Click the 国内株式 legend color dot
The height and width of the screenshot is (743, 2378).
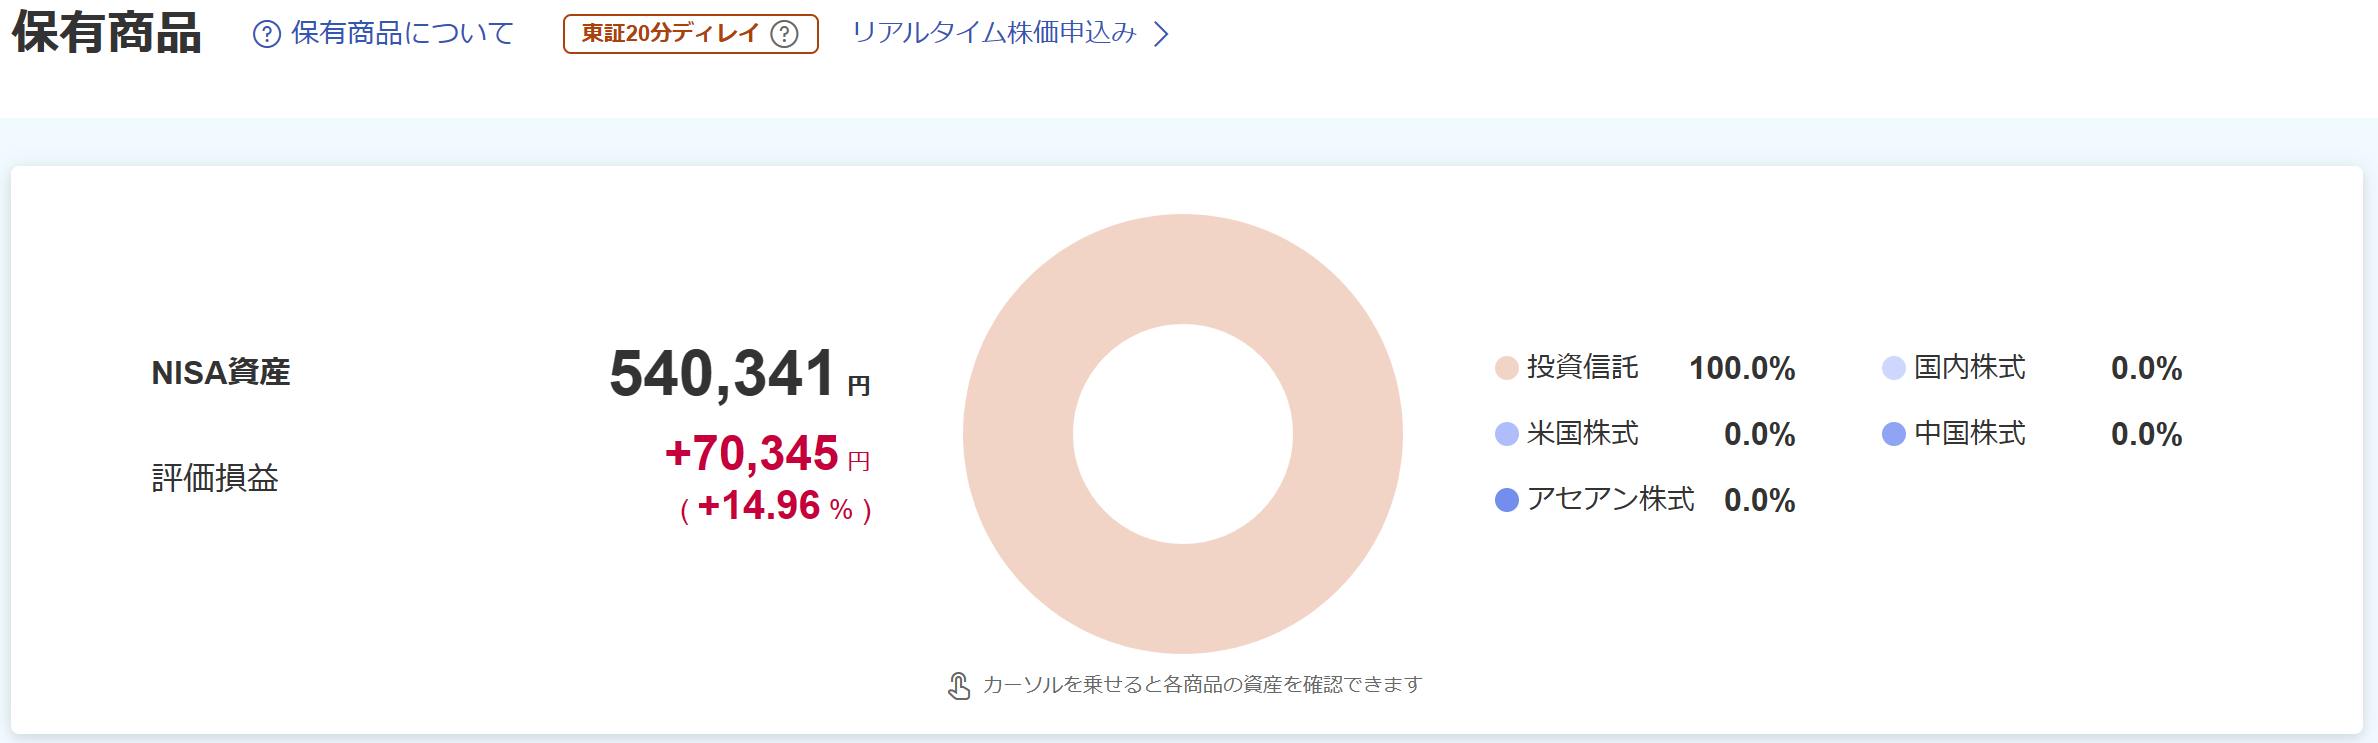pyautogui.click(x=1893, y=368)
